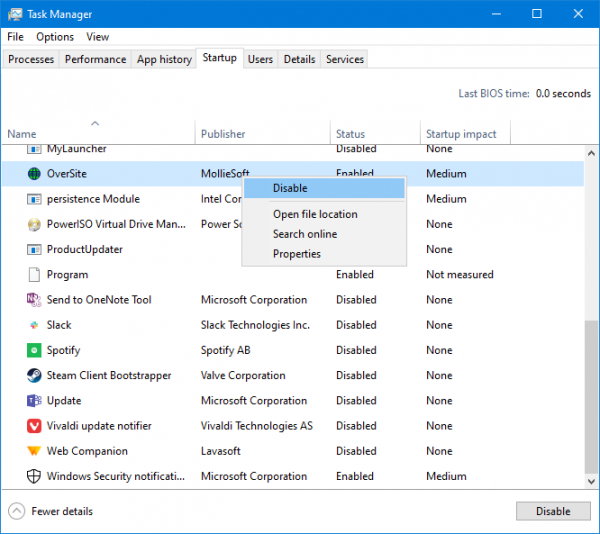Choose Disable from the context menu
Screen dimensions: 600x534
point(290,188)
